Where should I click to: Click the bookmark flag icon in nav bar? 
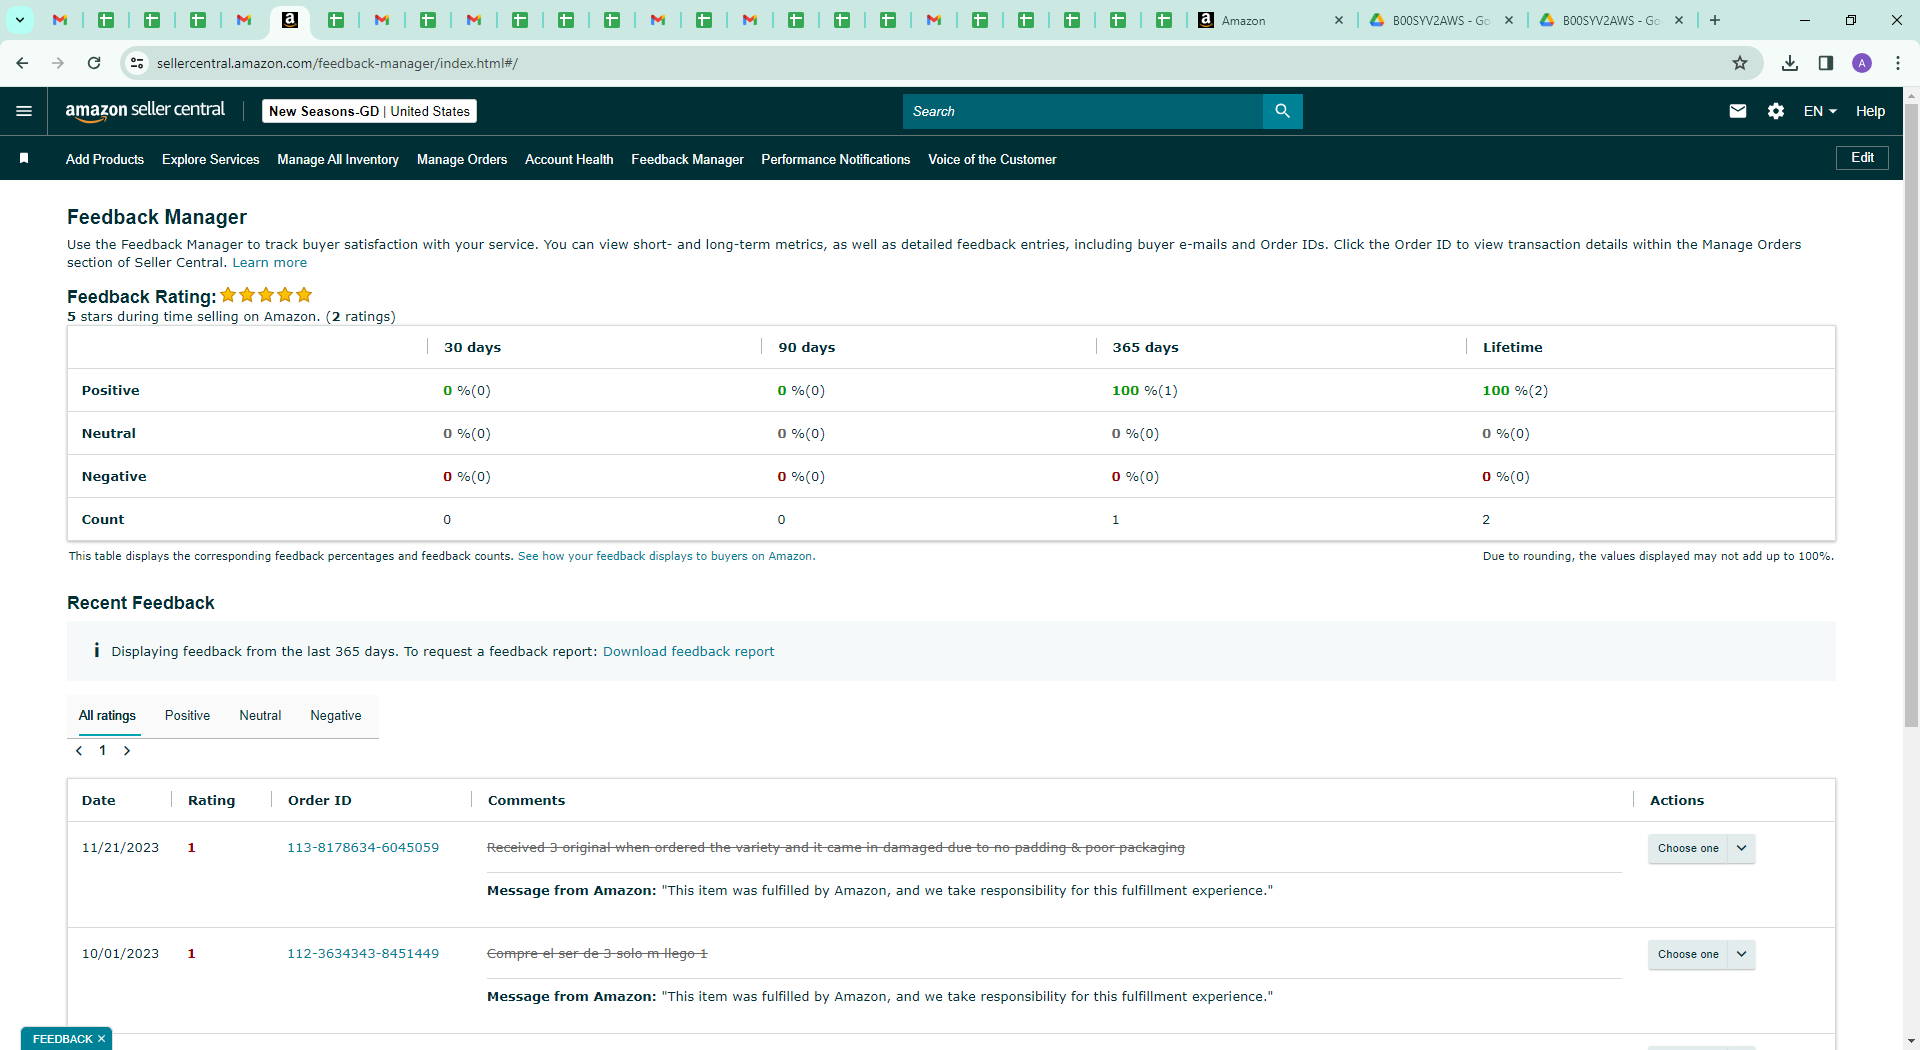pyautogui.click(x=24, y=158)
